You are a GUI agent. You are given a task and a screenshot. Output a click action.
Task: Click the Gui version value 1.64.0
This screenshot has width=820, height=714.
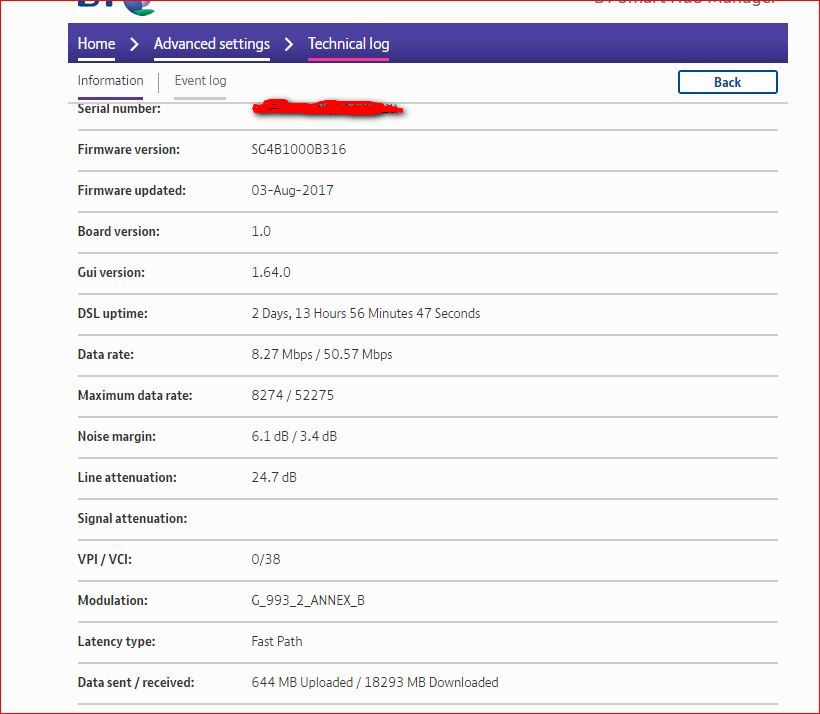tap(271, 272)
